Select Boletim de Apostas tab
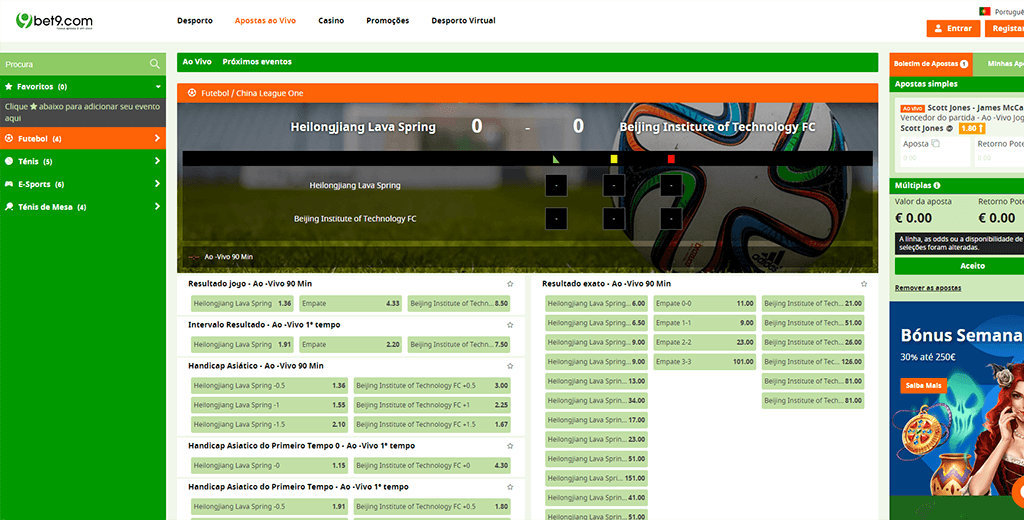Screen dimensions: 1024x520 click(931, 64)
